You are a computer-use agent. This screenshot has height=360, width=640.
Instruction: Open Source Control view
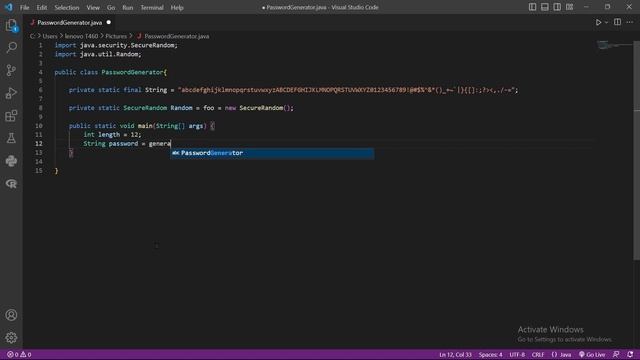point(11,70)
